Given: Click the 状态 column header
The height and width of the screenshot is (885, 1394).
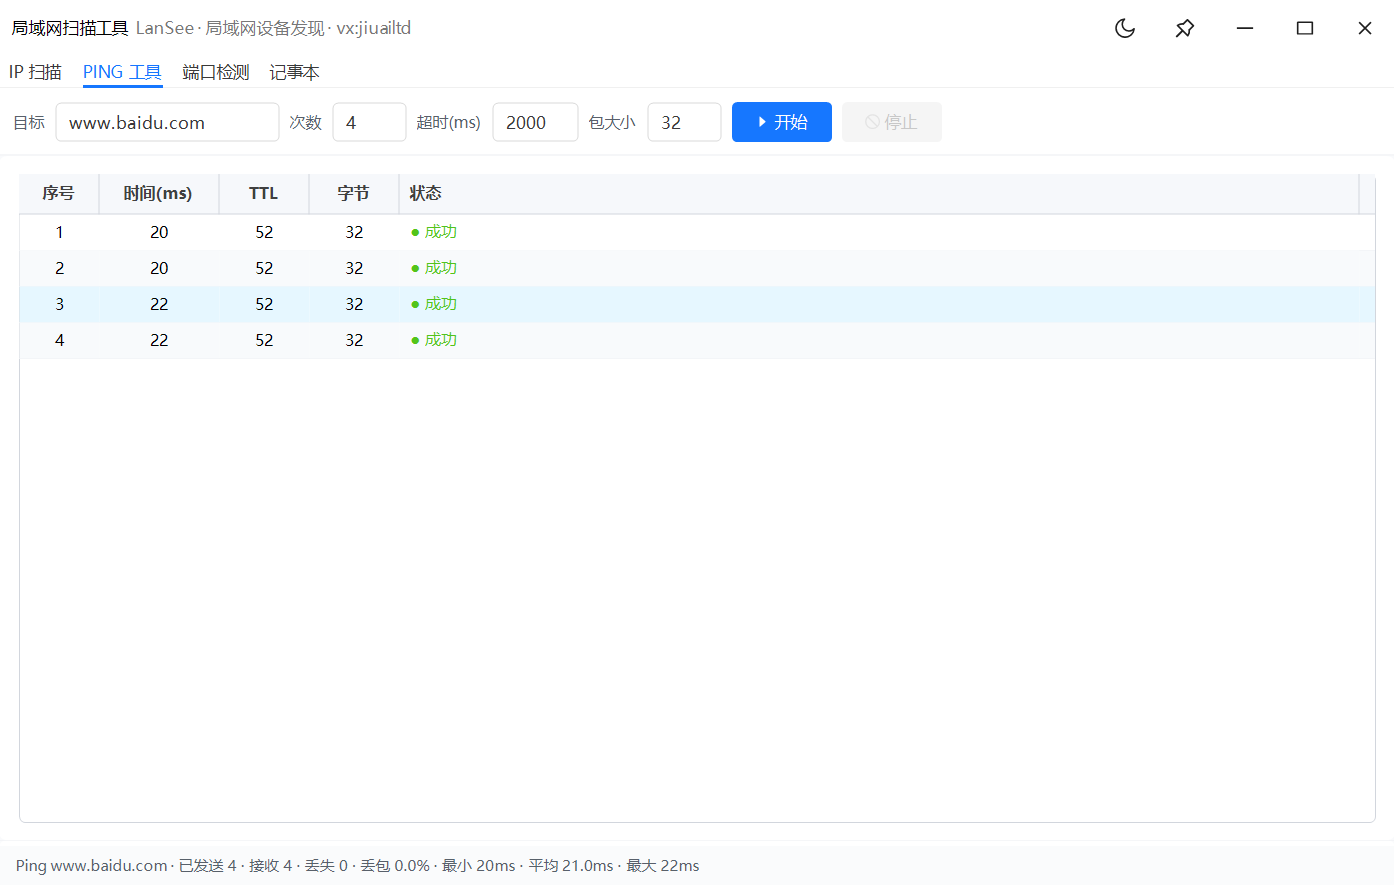Looking at the screenshot, I should click(879, 194).
